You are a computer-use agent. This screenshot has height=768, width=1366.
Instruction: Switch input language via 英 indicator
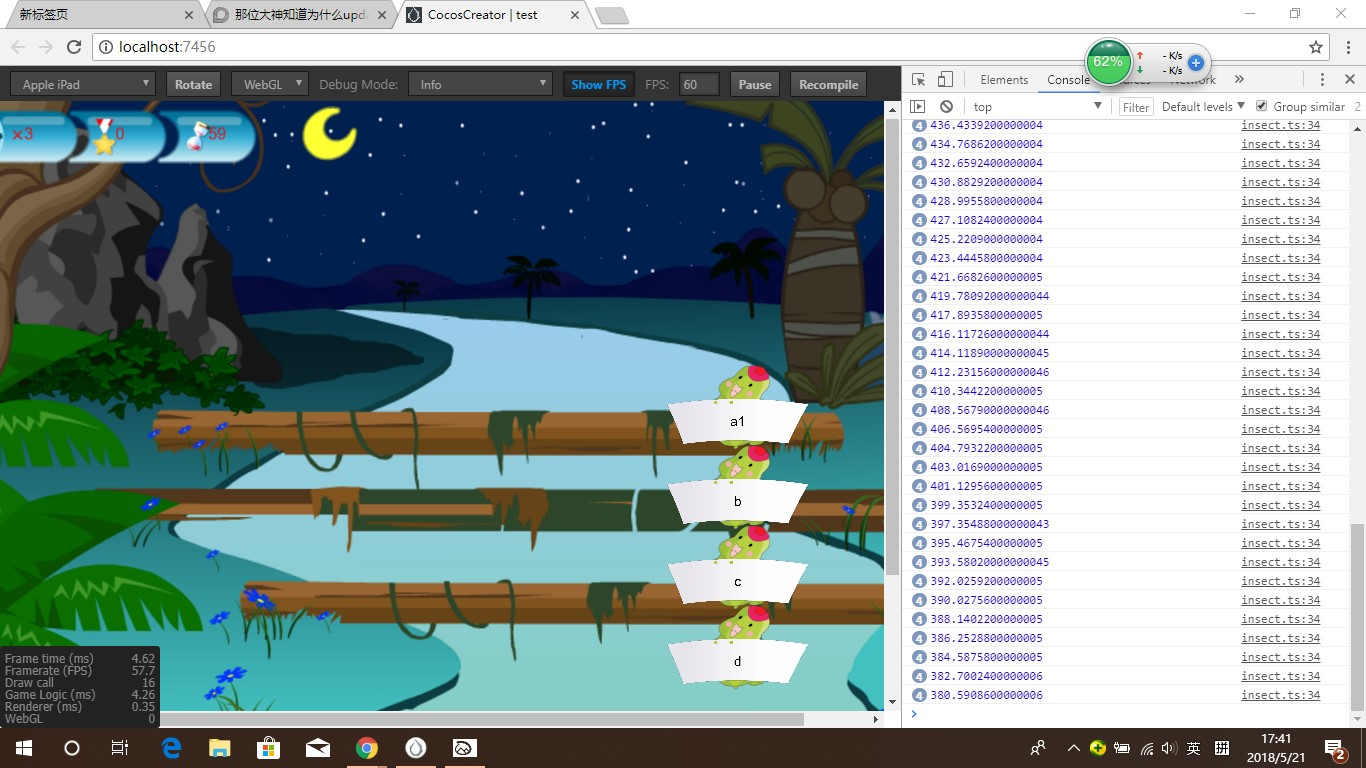pos(1194,748)
